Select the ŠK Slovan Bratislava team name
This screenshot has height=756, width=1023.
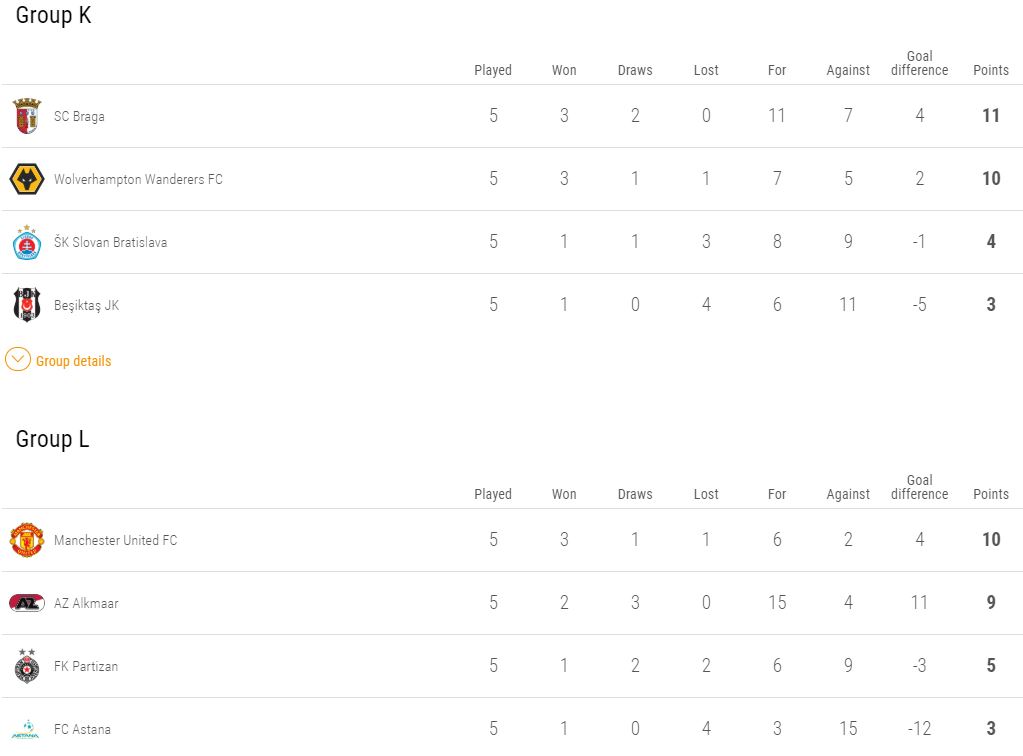tap(110, 243)
